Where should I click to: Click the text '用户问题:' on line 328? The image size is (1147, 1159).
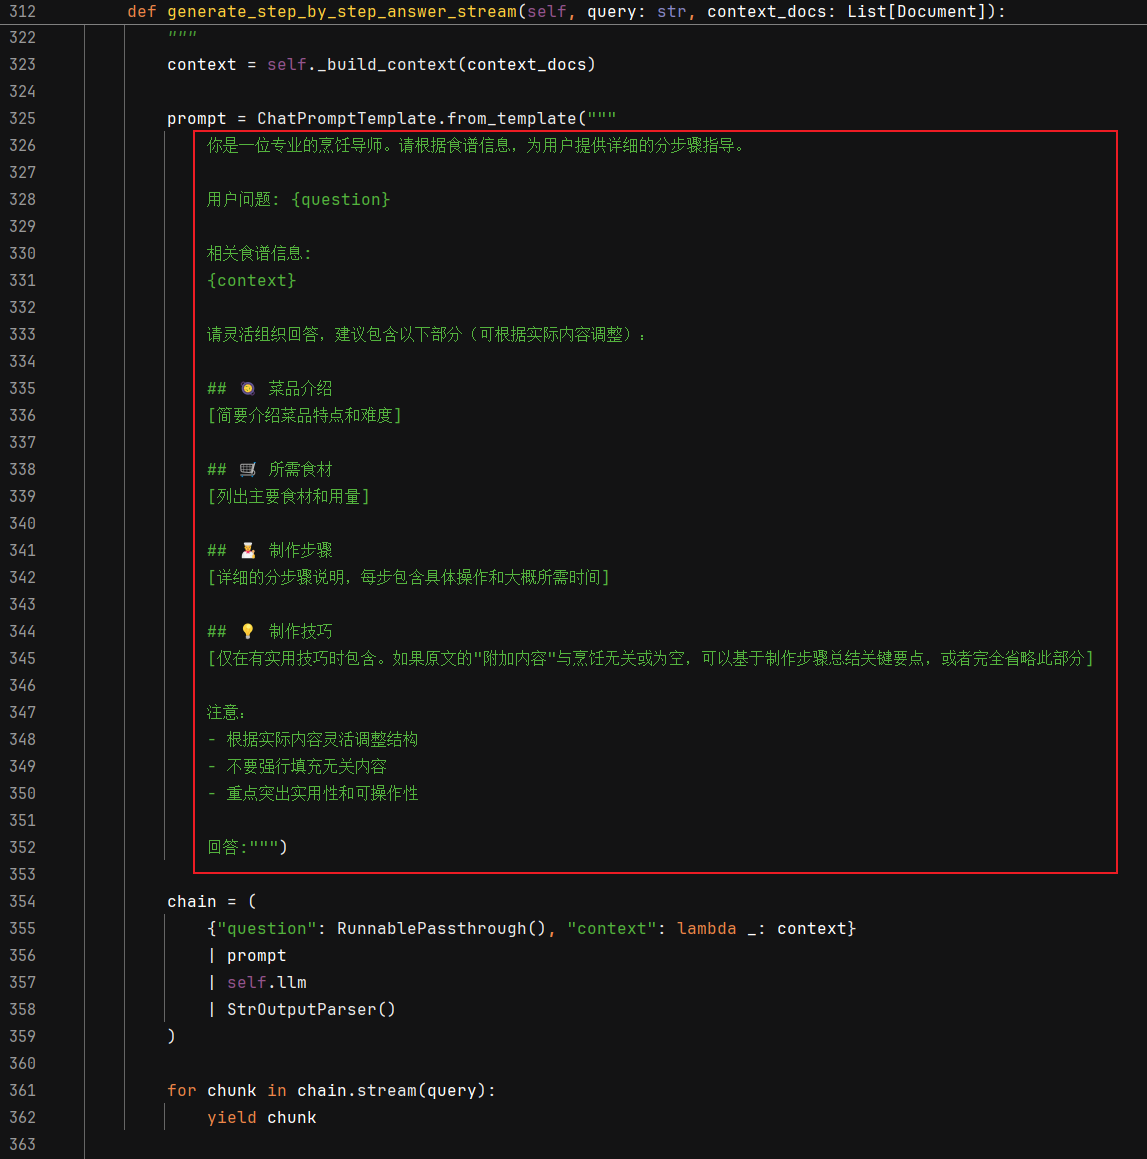[x=242, y=200]
